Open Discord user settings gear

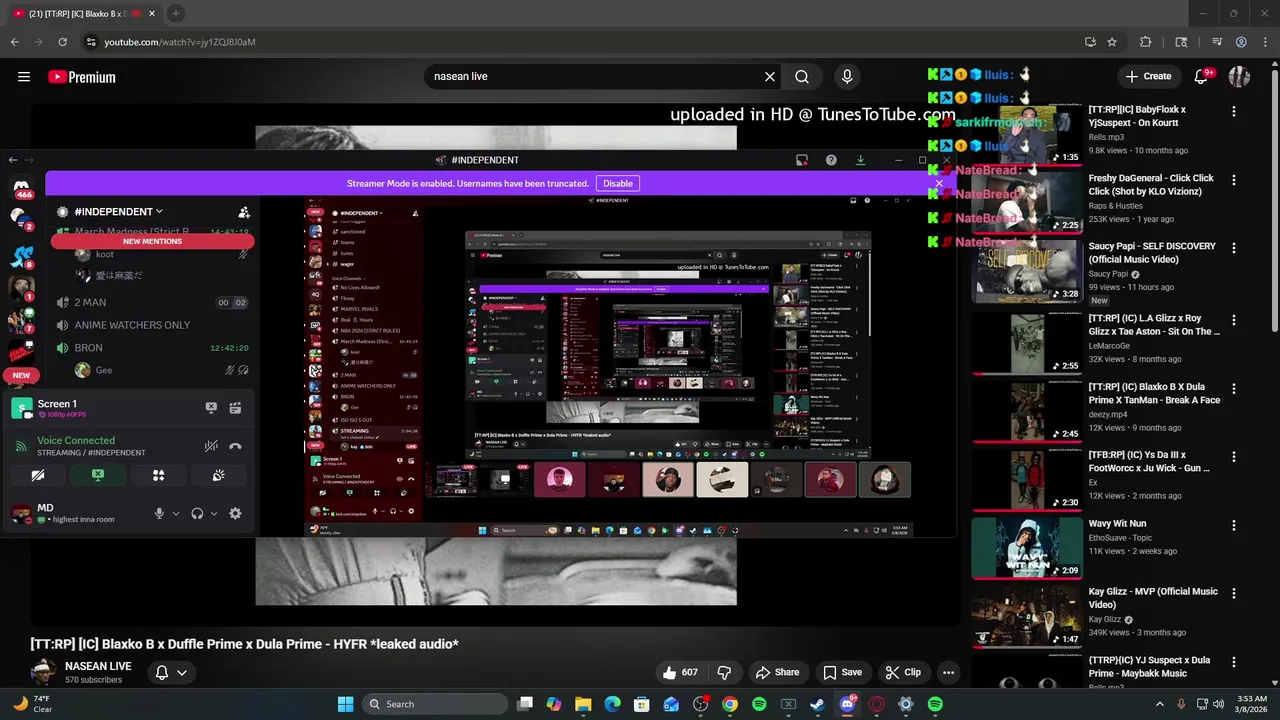tap(235, 513)
